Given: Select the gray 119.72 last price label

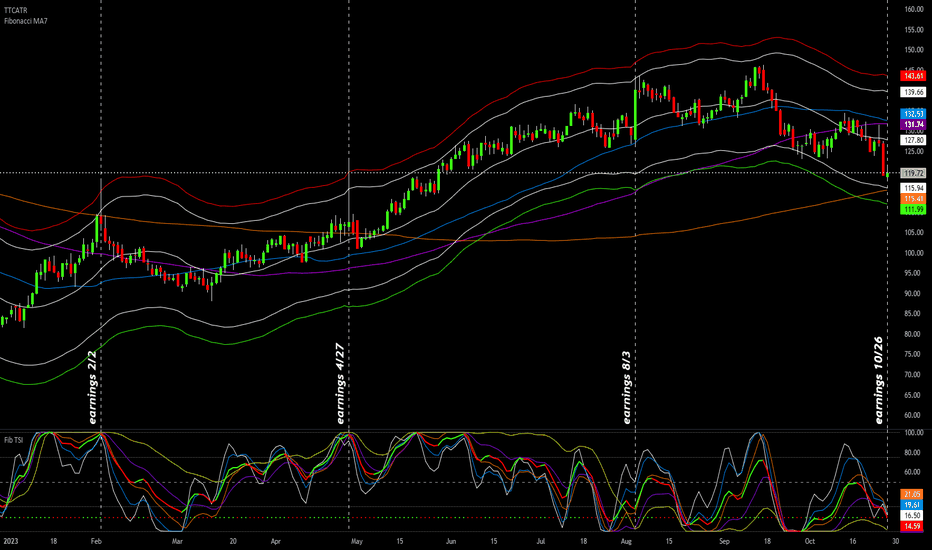Looking at the screenshot, I should (914, 174).
